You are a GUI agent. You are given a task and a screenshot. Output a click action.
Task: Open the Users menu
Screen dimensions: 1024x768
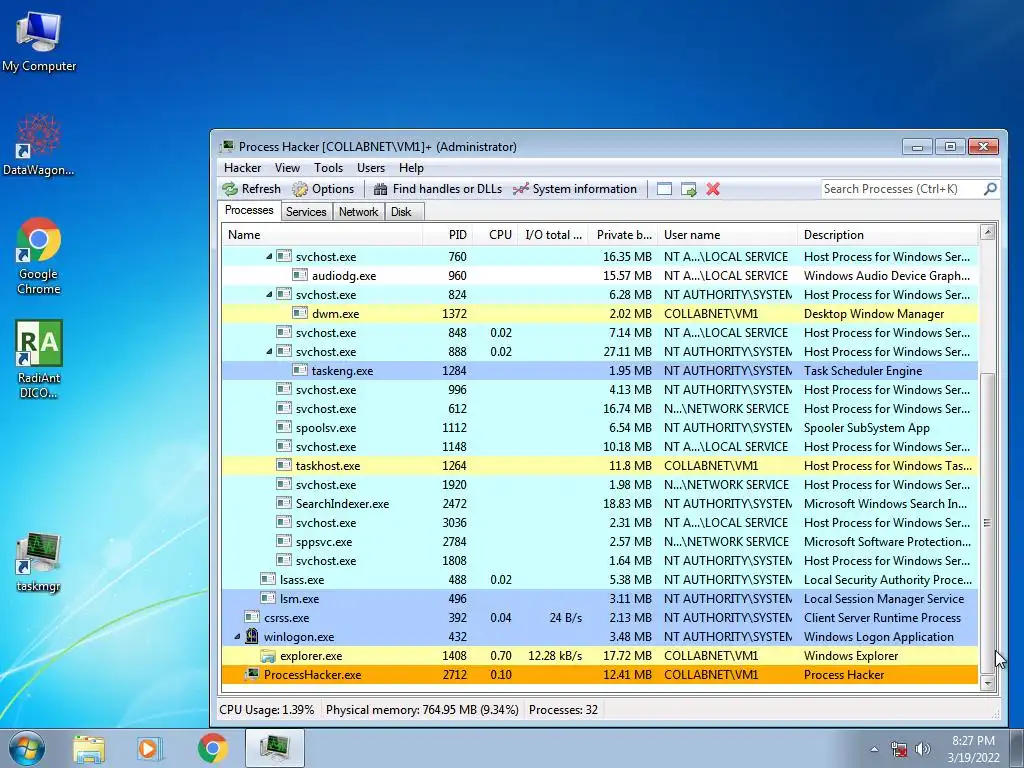point(371,168)
